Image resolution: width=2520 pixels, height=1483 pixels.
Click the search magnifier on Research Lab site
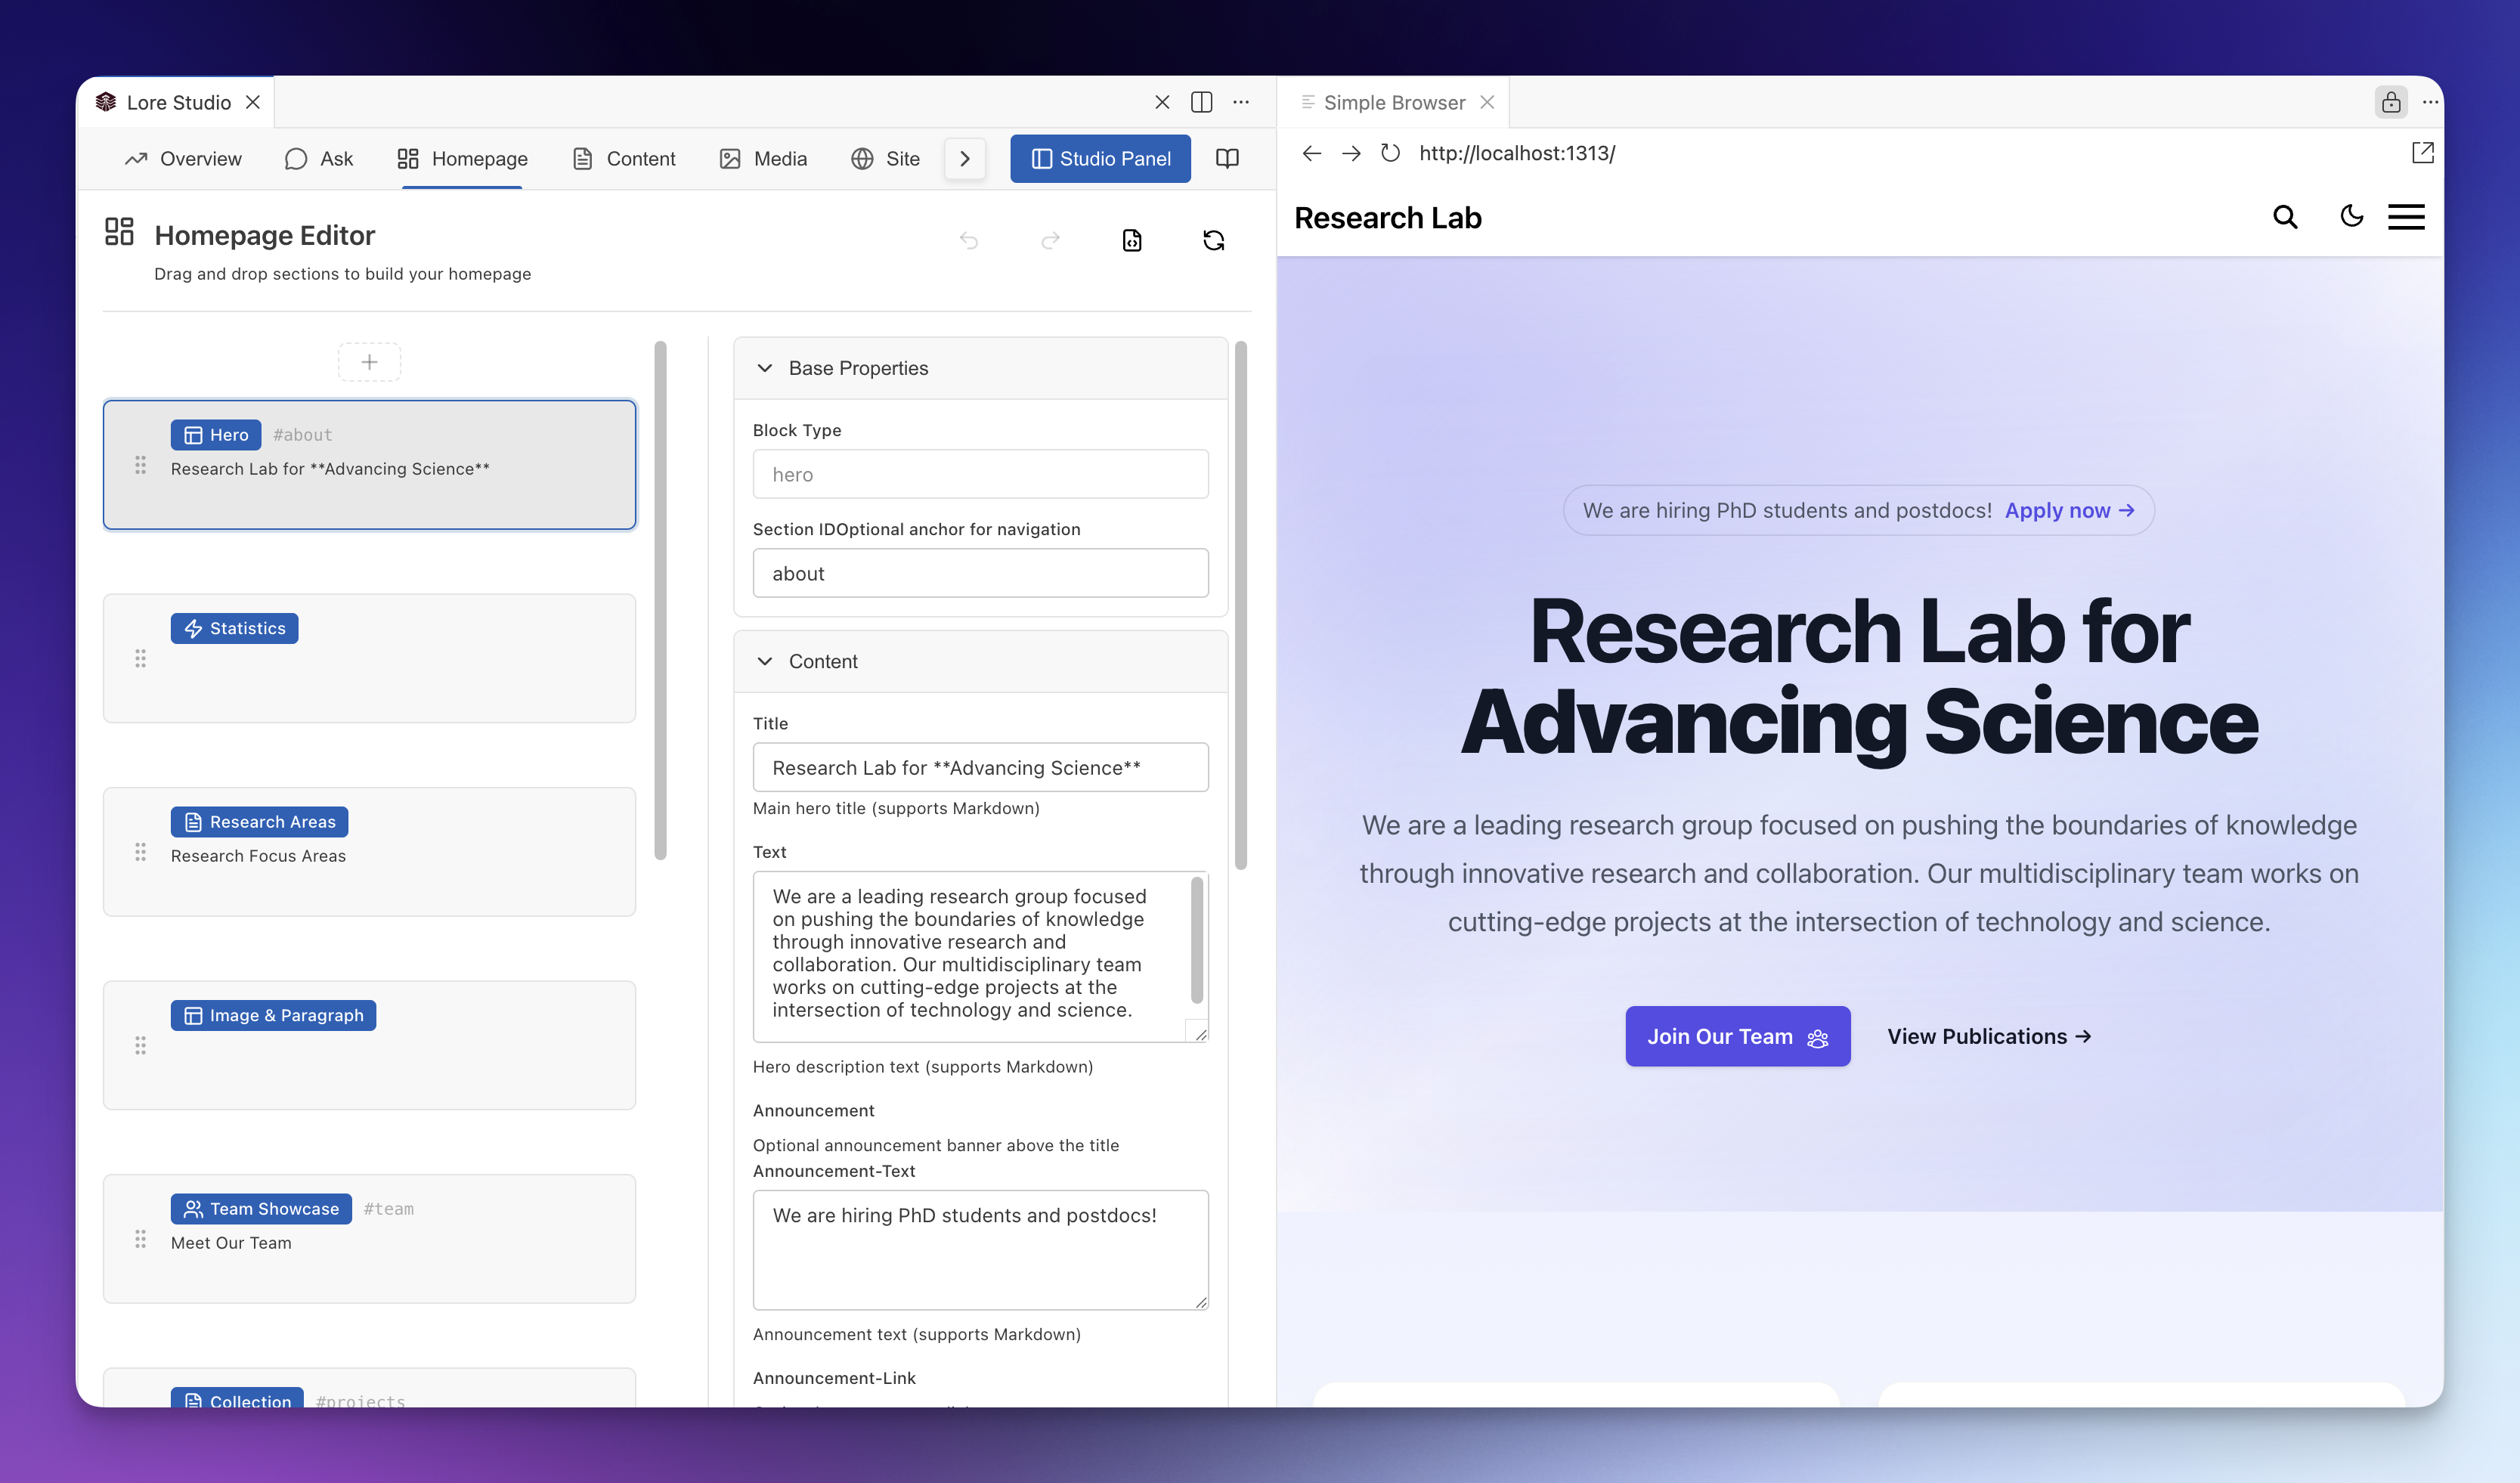click(2285, 217)
